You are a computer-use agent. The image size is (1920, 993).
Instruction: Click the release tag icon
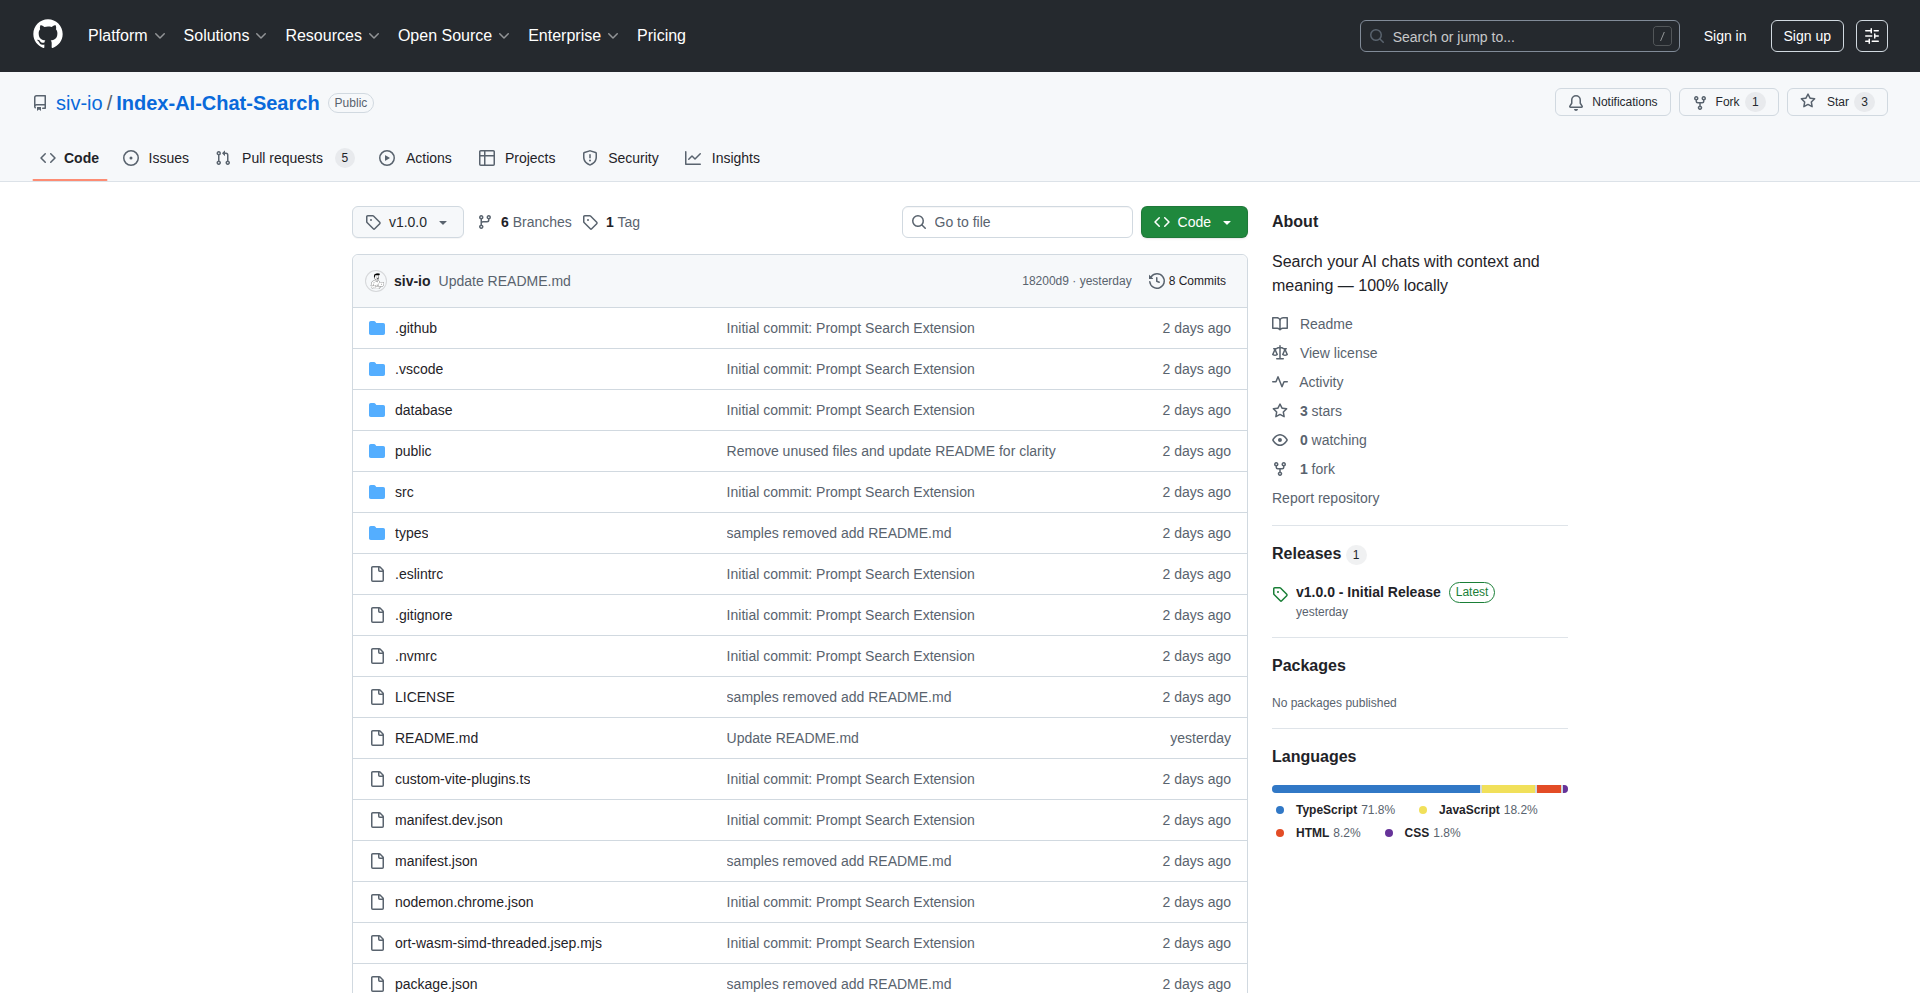(x=1280, y=594)
